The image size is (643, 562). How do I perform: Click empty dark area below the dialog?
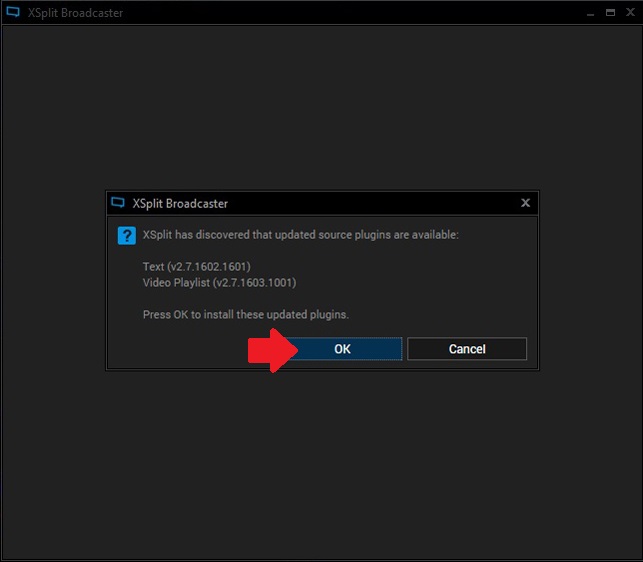click(x=320, y=460)
